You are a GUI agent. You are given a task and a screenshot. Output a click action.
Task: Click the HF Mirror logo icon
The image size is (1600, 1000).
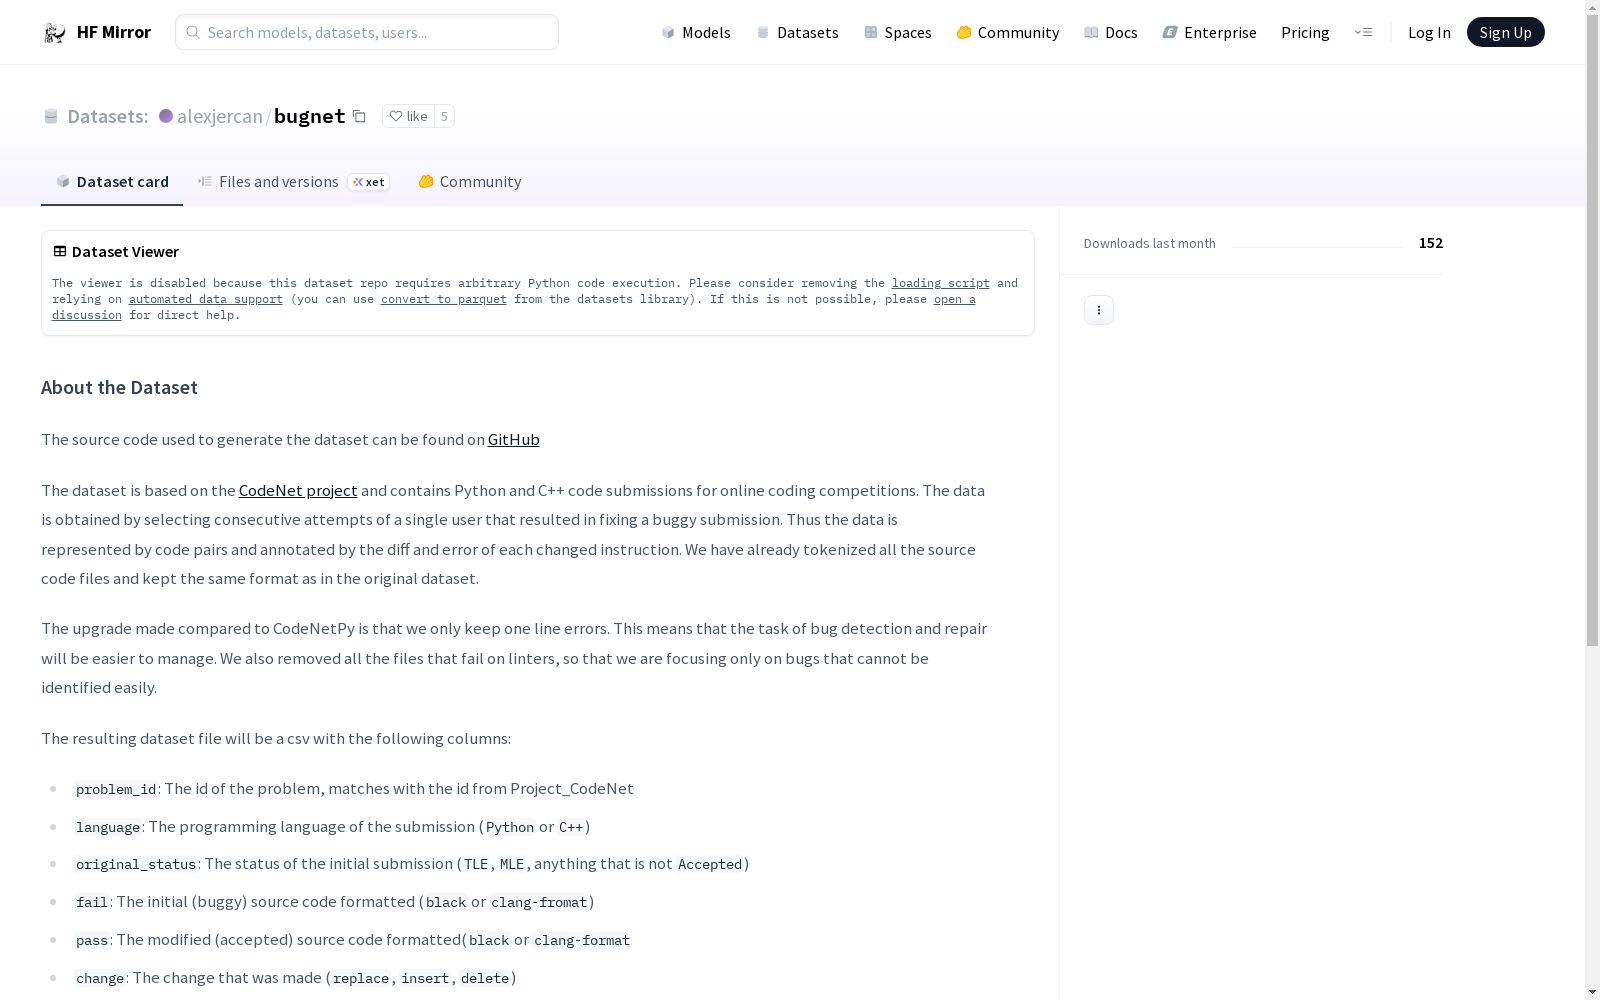tap(54, 33)
